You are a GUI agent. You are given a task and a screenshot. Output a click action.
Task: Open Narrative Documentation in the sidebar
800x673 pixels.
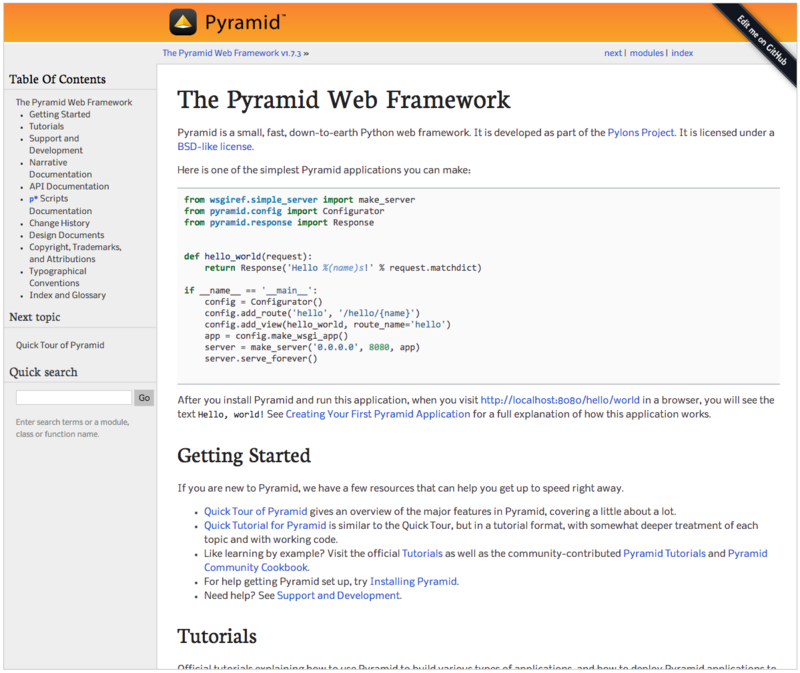[x=60, y=168]
